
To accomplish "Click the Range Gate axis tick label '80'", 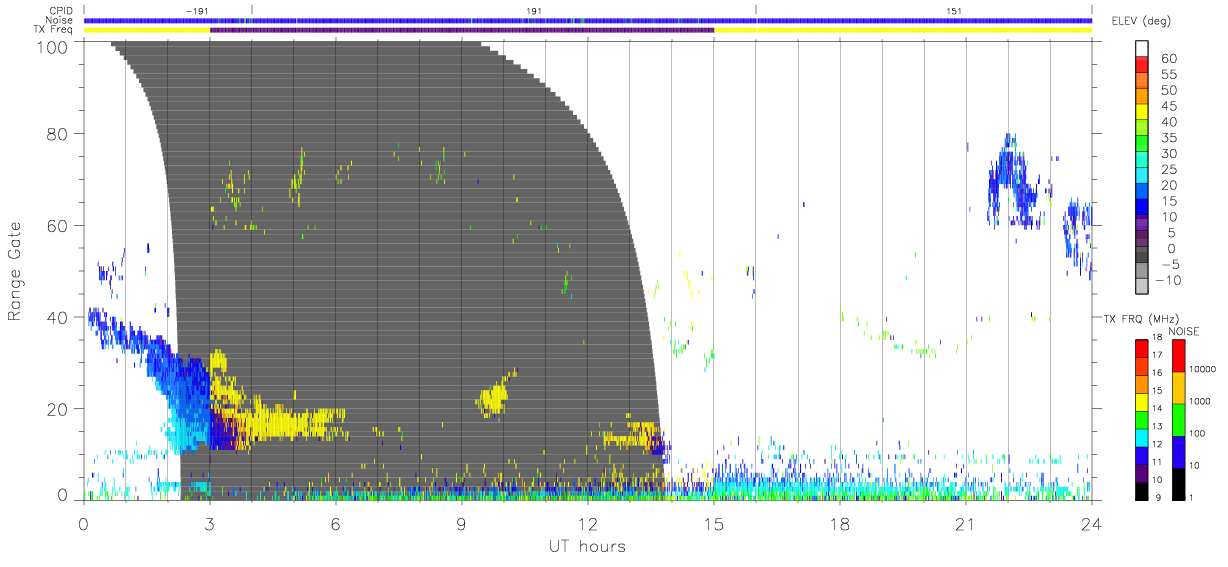I will [57, 133].
